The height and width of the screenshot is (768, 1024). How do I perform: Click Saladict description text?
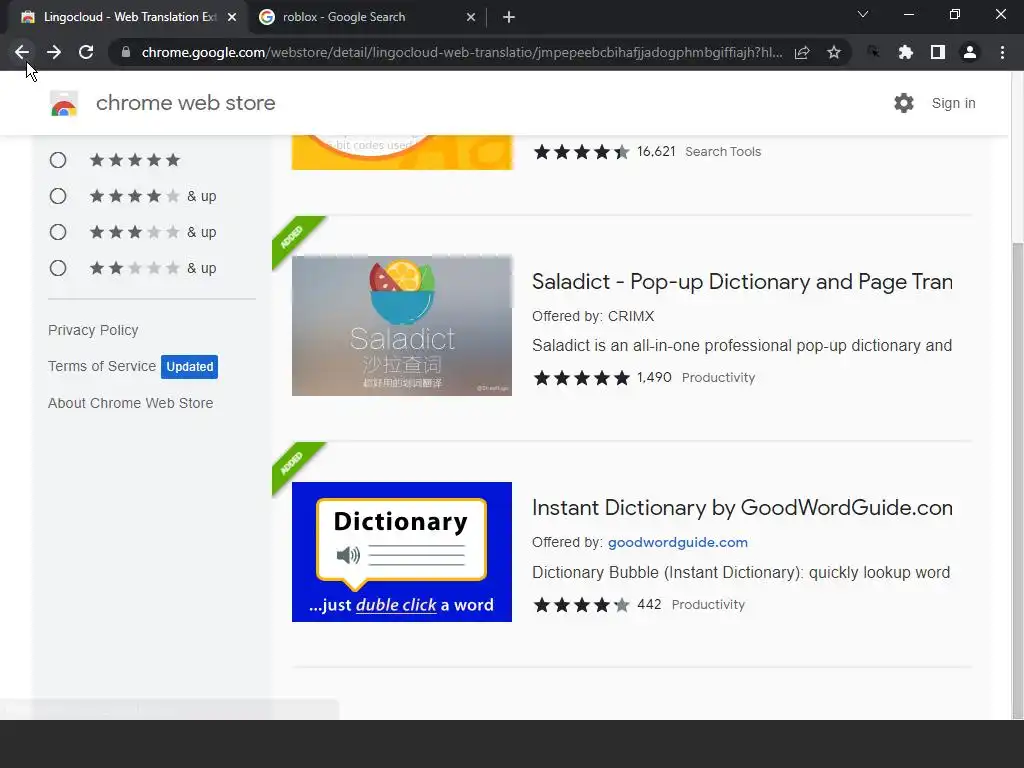(x=742, y=345)
